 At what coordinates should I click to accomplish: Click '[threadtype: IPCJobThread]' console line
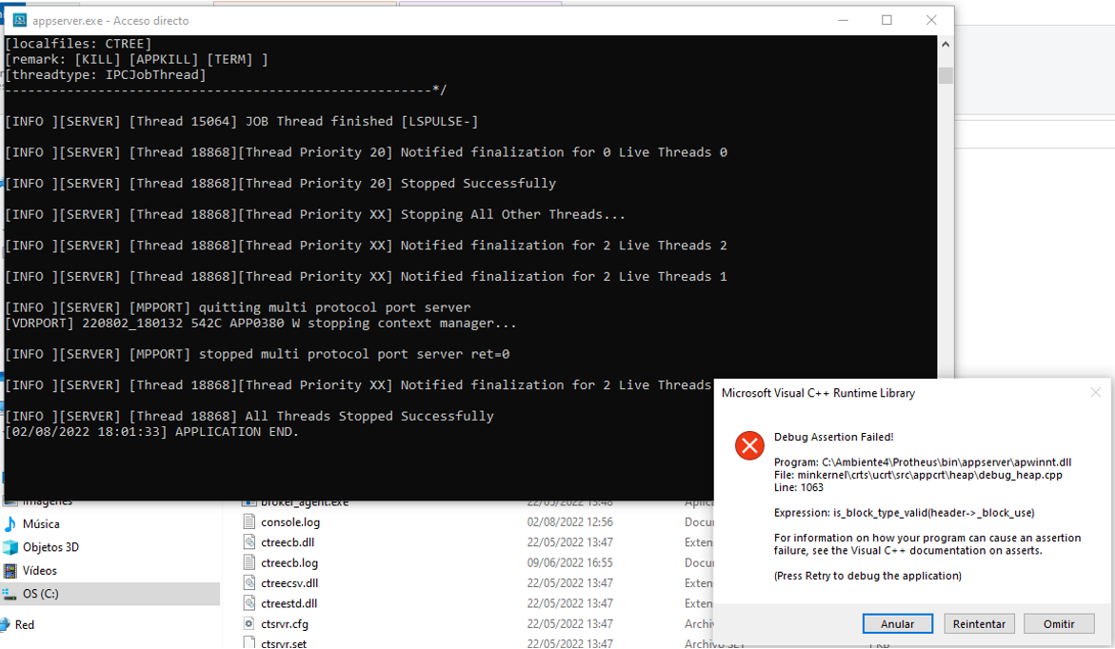click(x=105, y=75)
